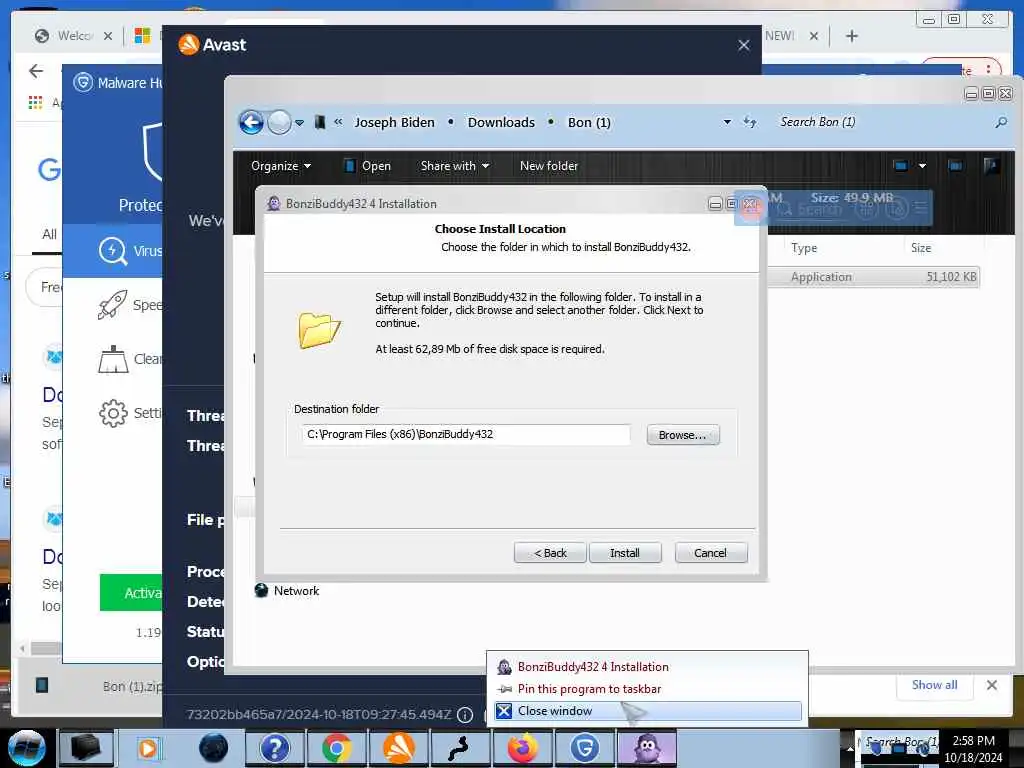
Task: Click the Explorer search magnifier icon
Action: coord(1000,122)
